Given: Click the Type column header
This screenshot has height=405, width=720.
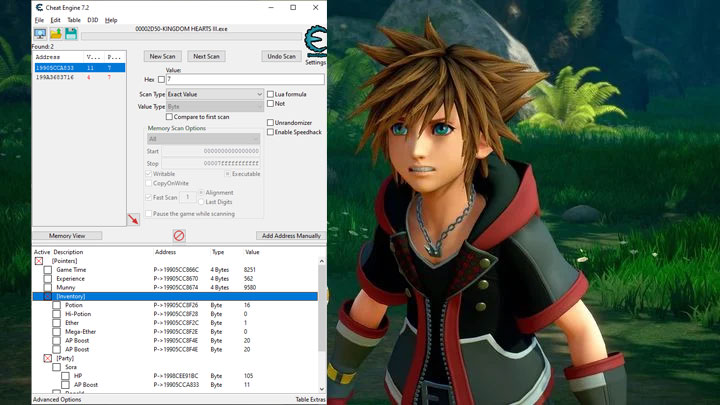Looking at the screenshot, I should click(218, 252).
